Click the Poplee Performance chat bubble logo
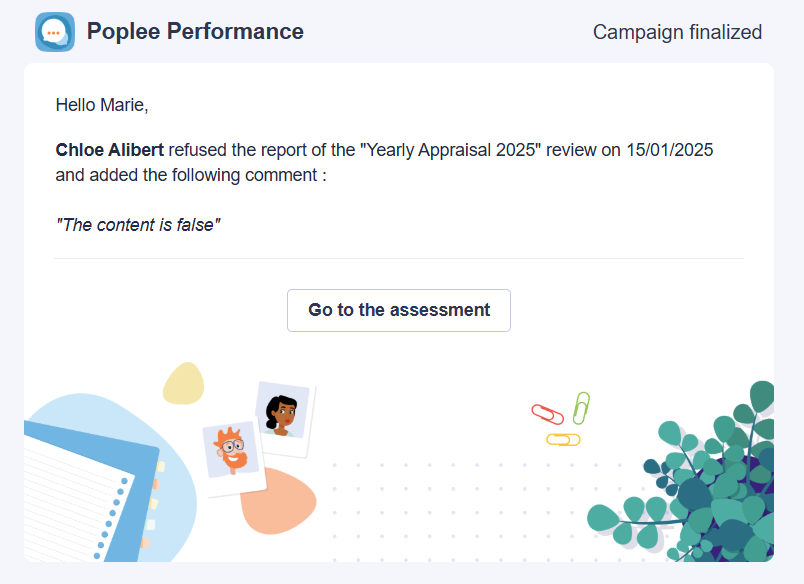The width and height of the screenshot is (804, 584). pyautogui.click(x=55, y=32)
